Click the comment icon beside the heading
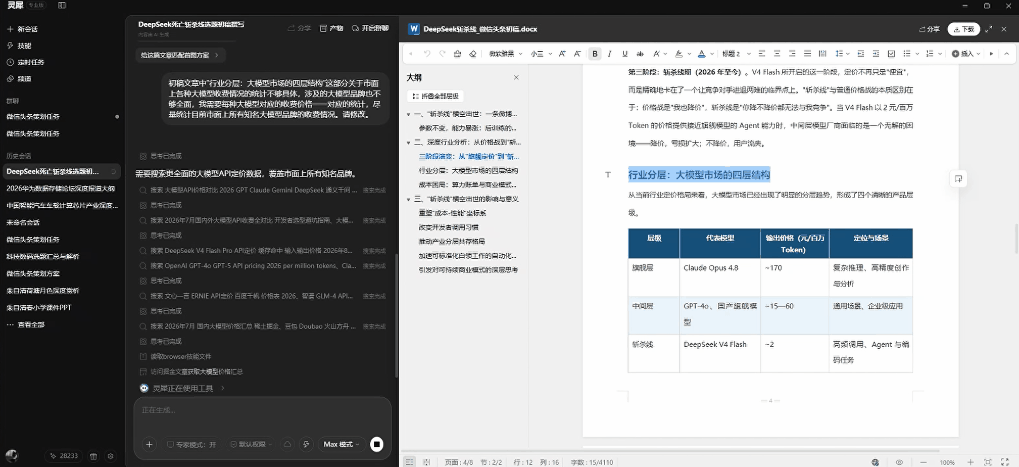The height and width of the screenshot is (467, 1019). click(x=958, y=179)
